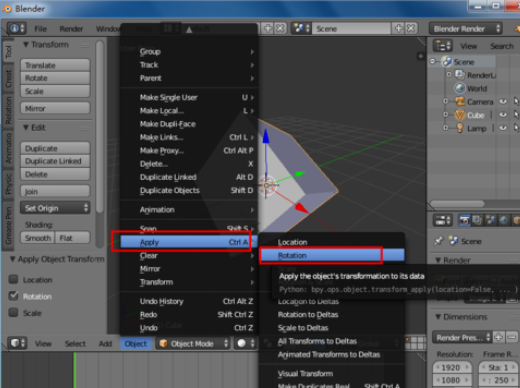Hide the Cube using its eye icon
This screenshot has width=520, height=388.
tap(503, 115)
